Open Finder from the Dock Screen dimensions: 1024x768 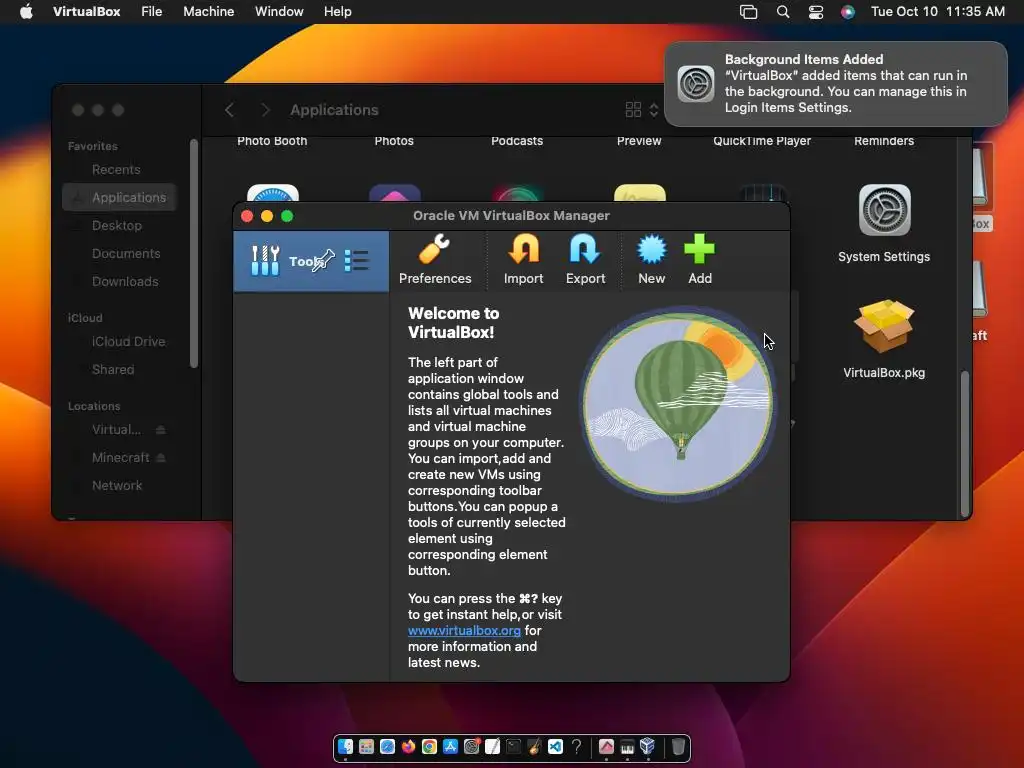coord(345,746)
